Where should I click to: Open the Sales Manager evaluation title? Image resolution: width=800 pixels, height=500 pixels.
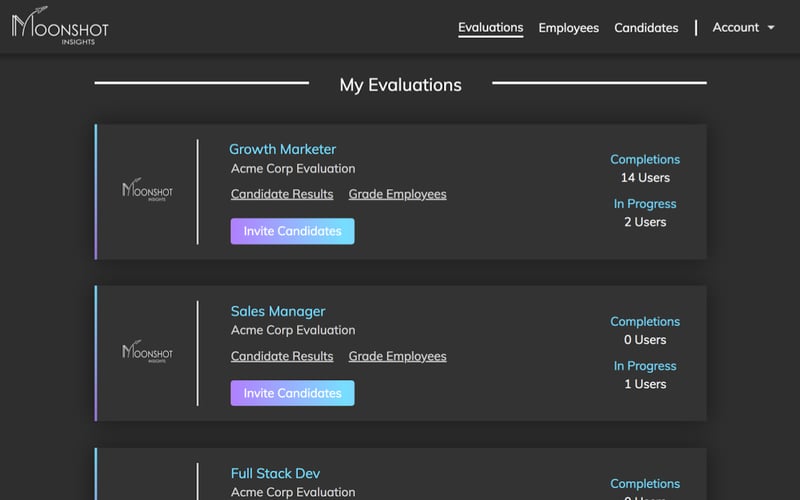click(278, 311)
